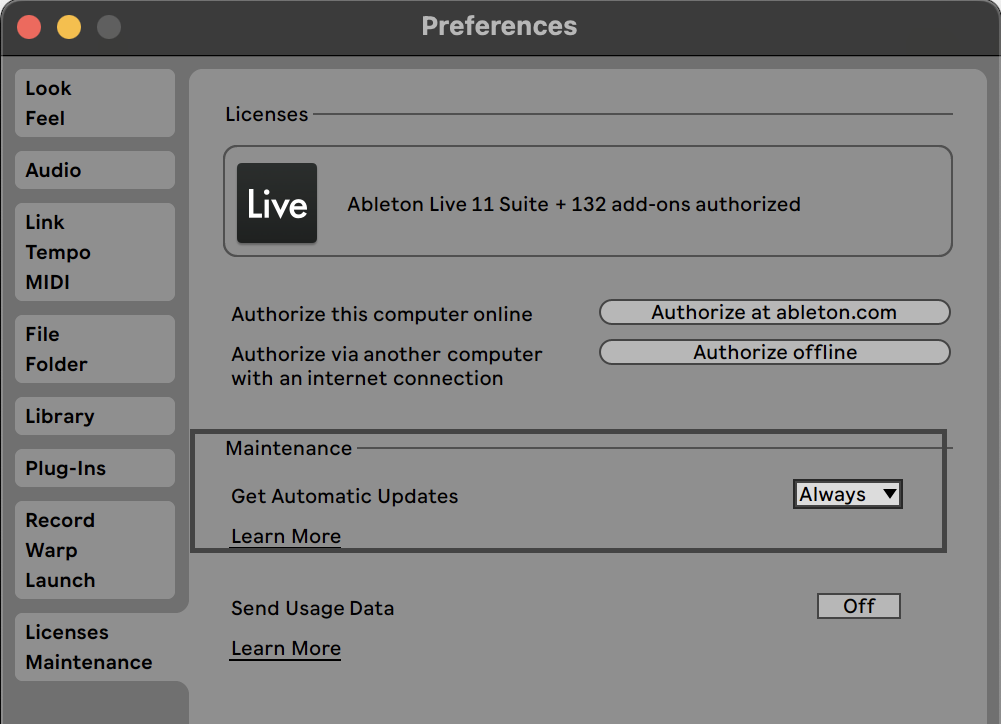The image size is (1001, 724).
Task: Open Learn More under Automatic Updates
Action: click(x=285, y=536)
